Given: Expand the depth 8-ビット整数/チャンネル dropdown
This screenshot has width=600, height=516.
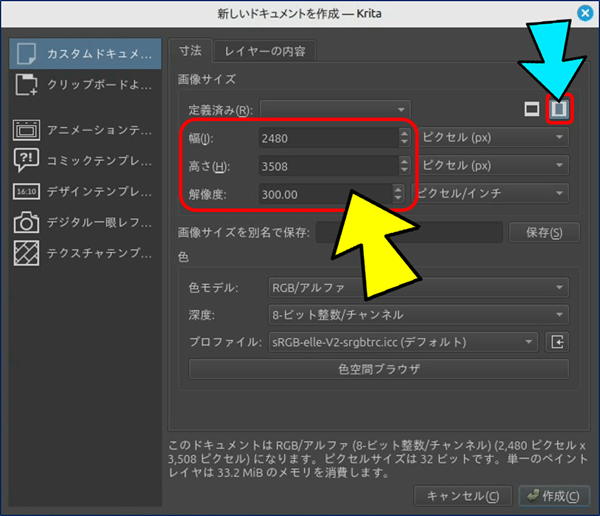Looking at the screenshot, I should 418,315.
